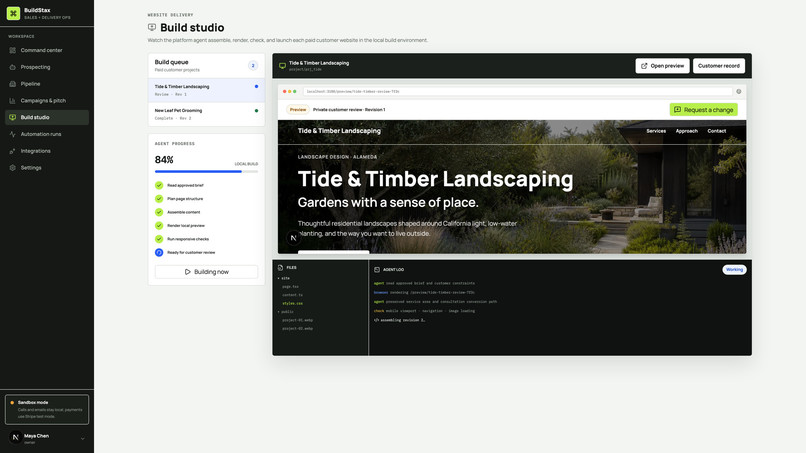Click the 'Render local preview' check mark

pyautogui.click(x=159, y=225)
